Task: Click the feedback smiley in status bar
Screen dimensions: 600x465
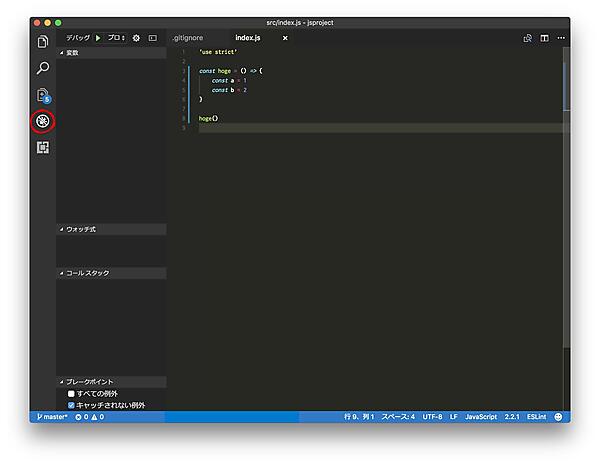Action: pyautogui.click(x=558, y=416)
